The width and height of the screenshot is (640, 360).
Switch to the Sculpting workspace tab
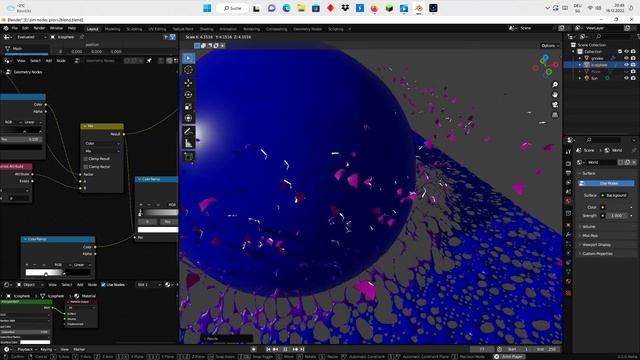[x=134, y=29]
